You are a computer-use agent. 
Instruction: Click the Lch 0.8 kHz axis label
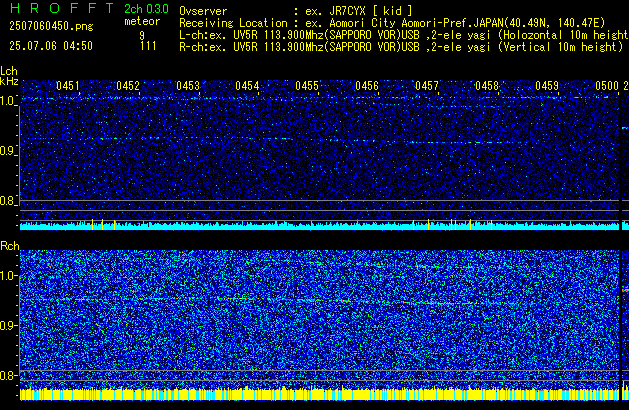coord(8,201)
